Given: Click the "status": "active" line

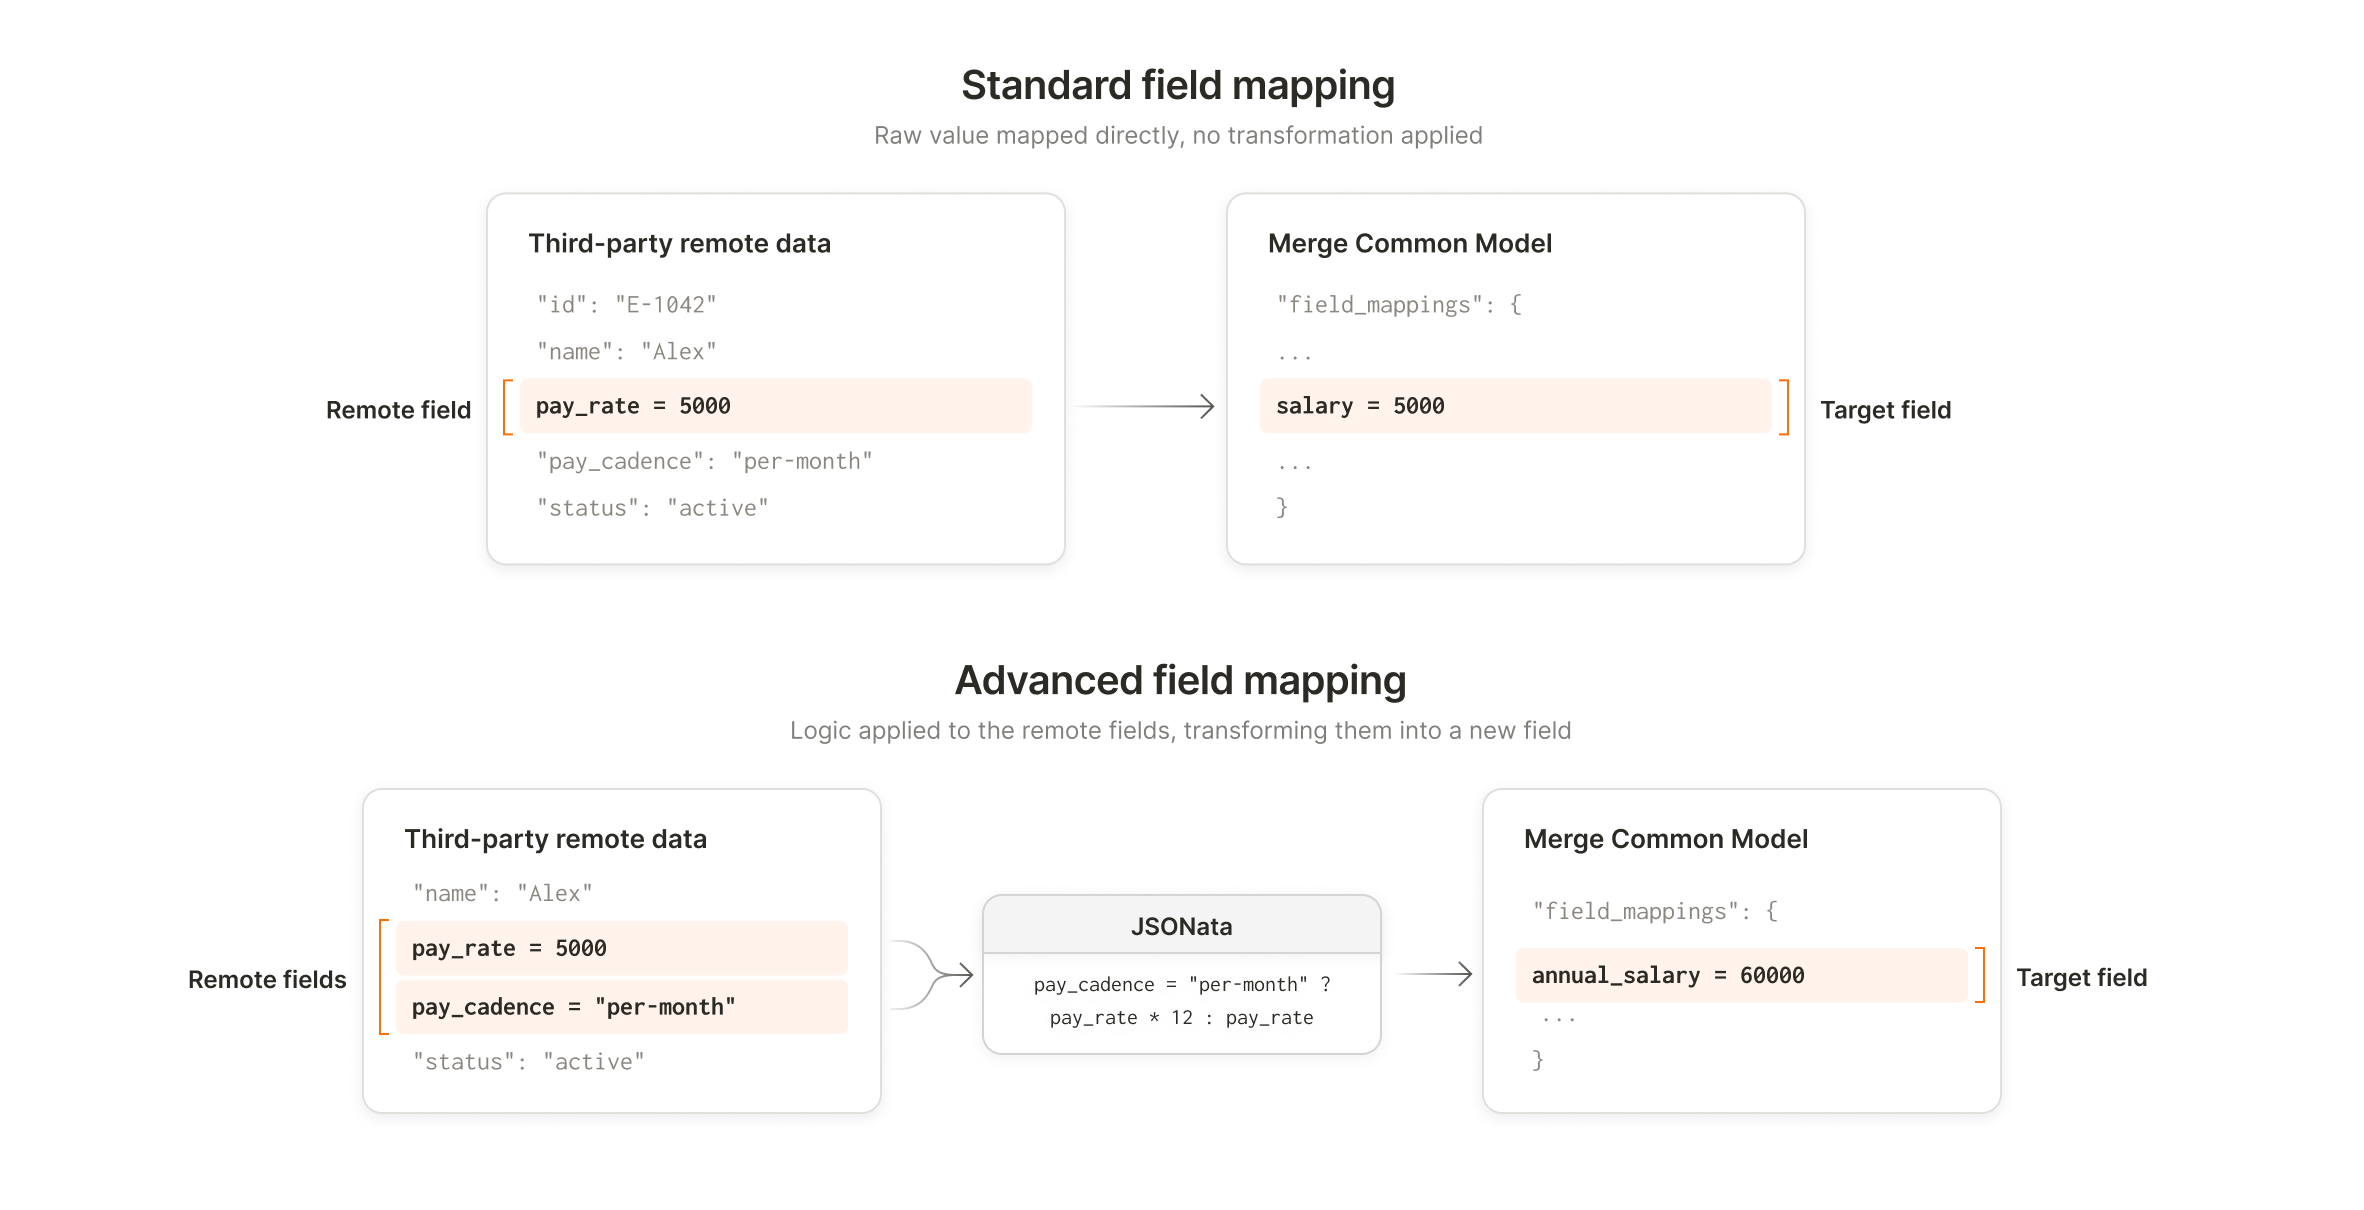Looking at the screenshot, I should point(651,508).
